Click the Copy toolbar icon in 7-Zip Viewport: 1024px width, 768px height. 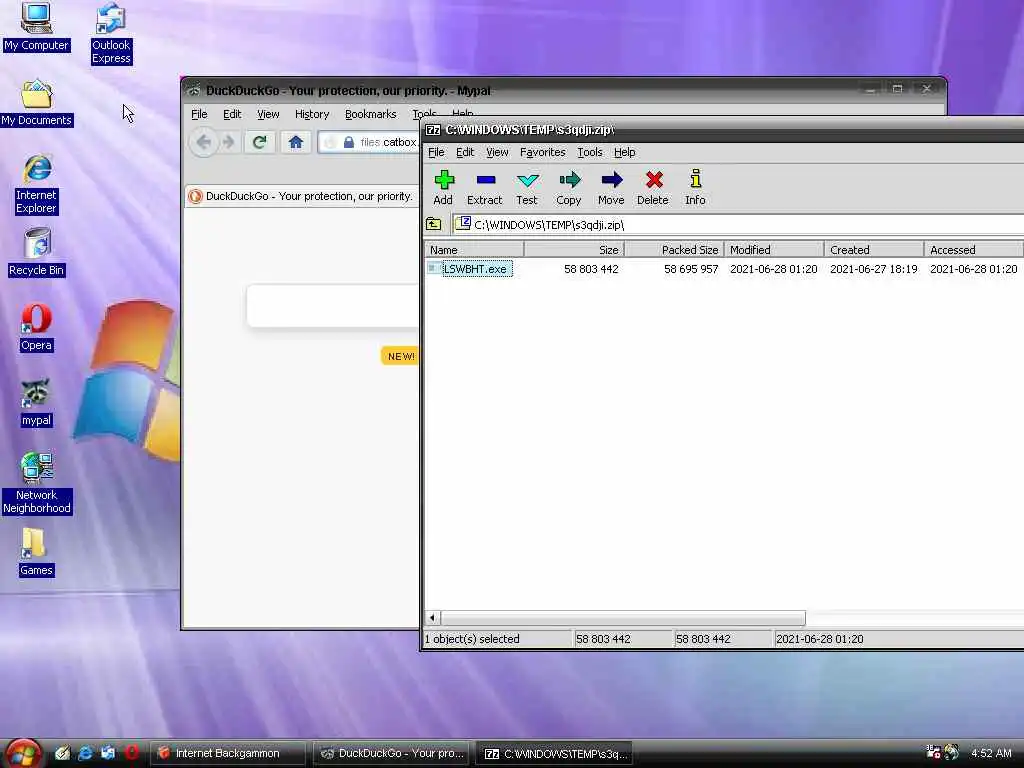tap(569, 187)
